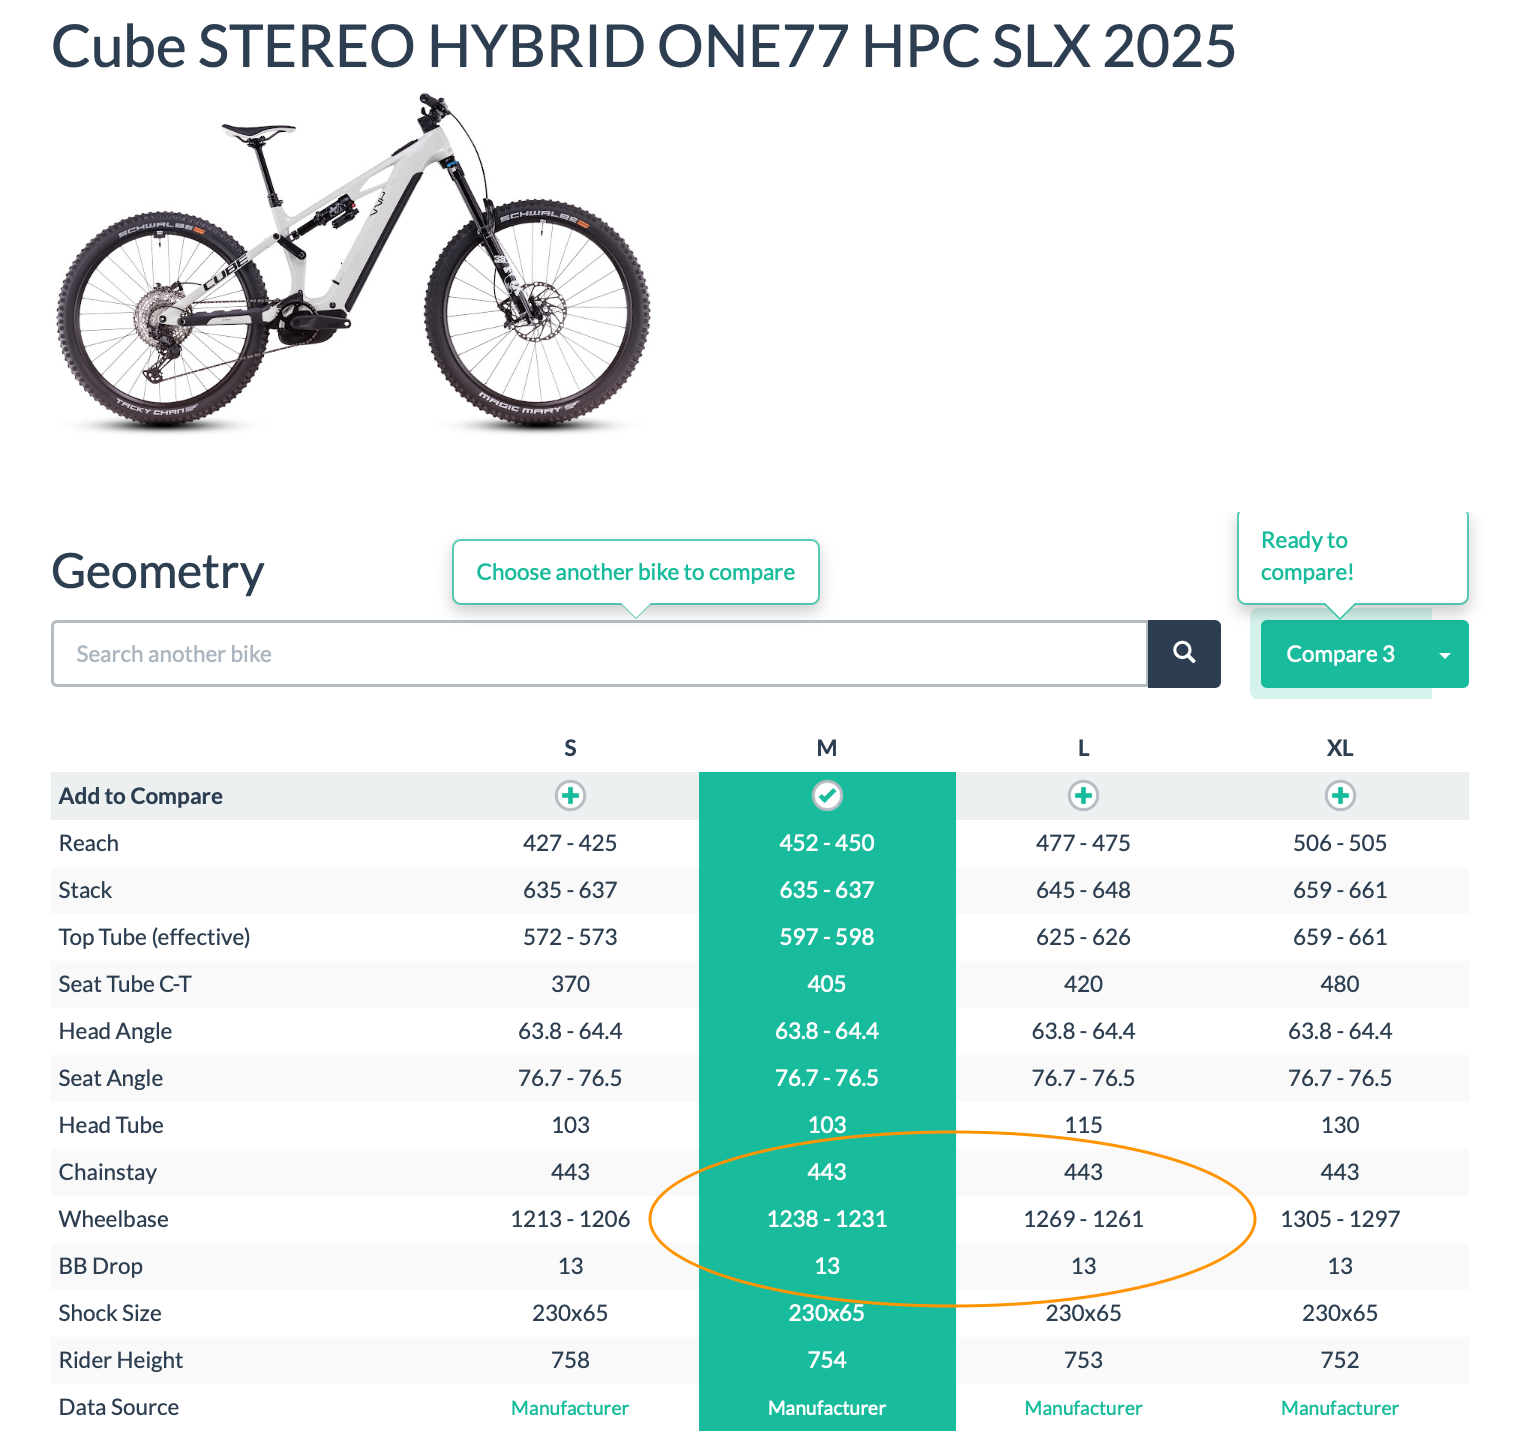Click the Wheelbase row label
The height and width of the screenshot is (1438, 1538).
click(x=114, y=1219)
